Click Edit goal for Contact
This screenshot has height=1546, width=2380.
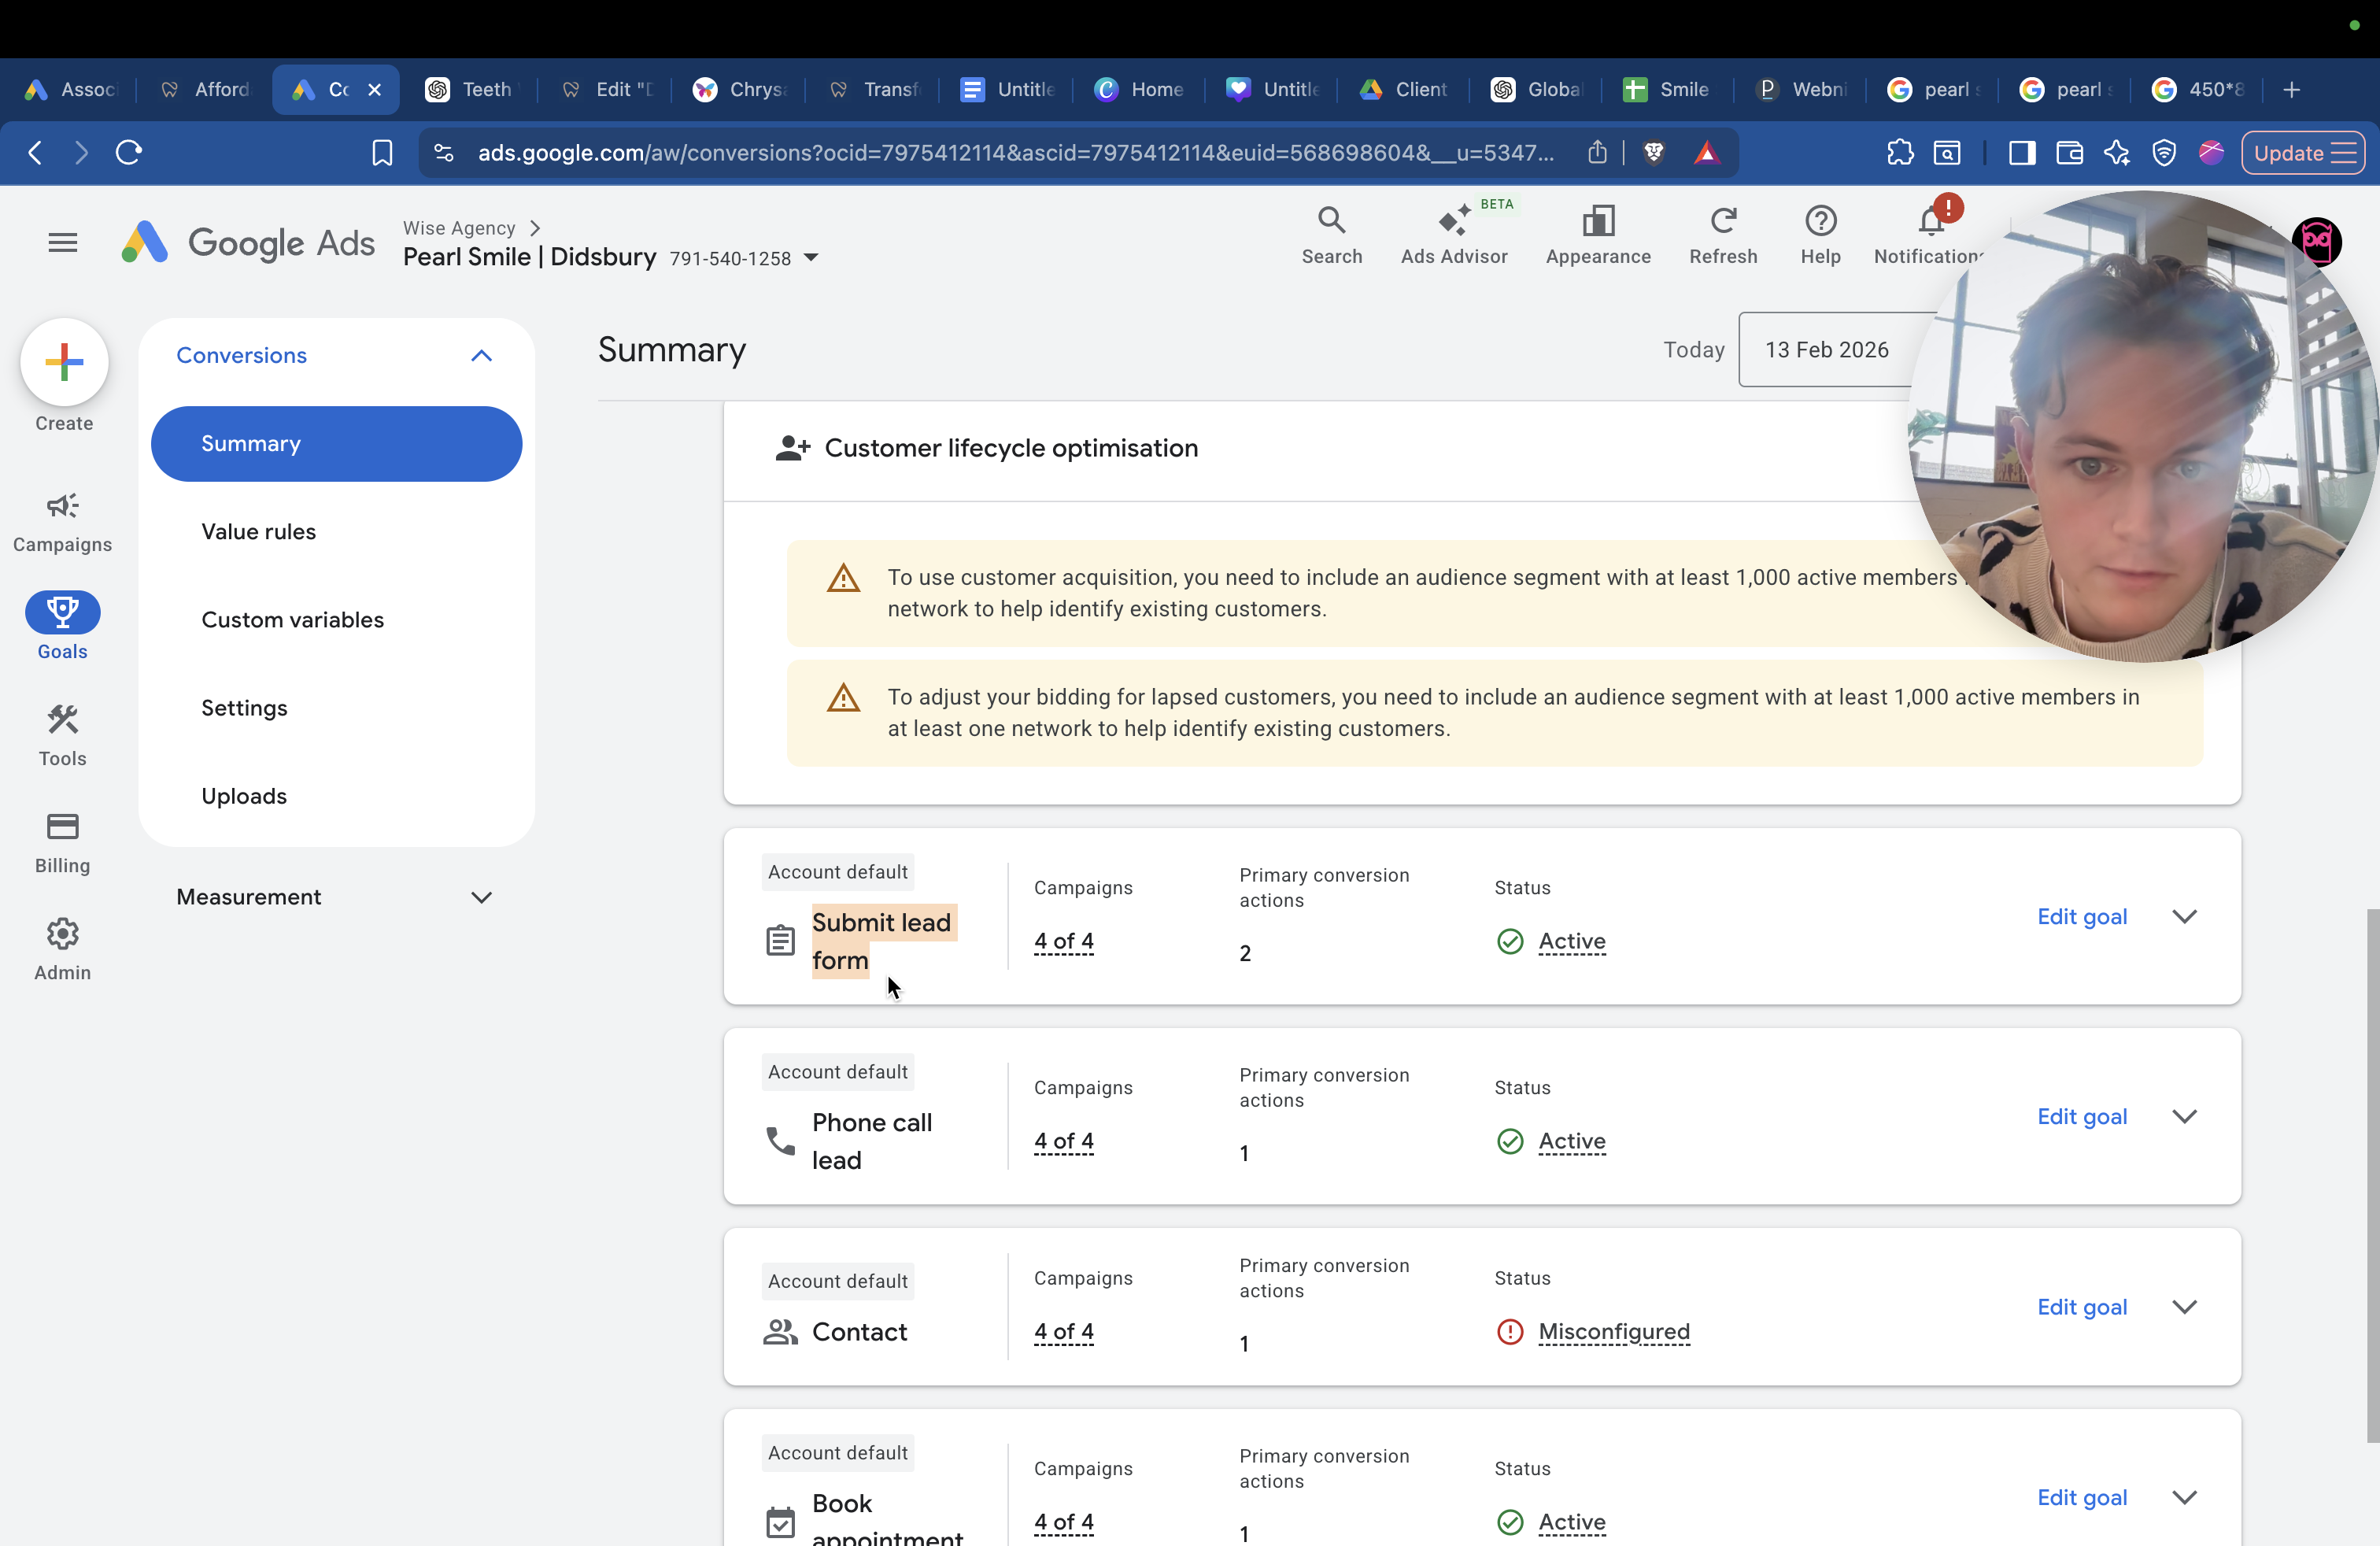(2081, 1307)
